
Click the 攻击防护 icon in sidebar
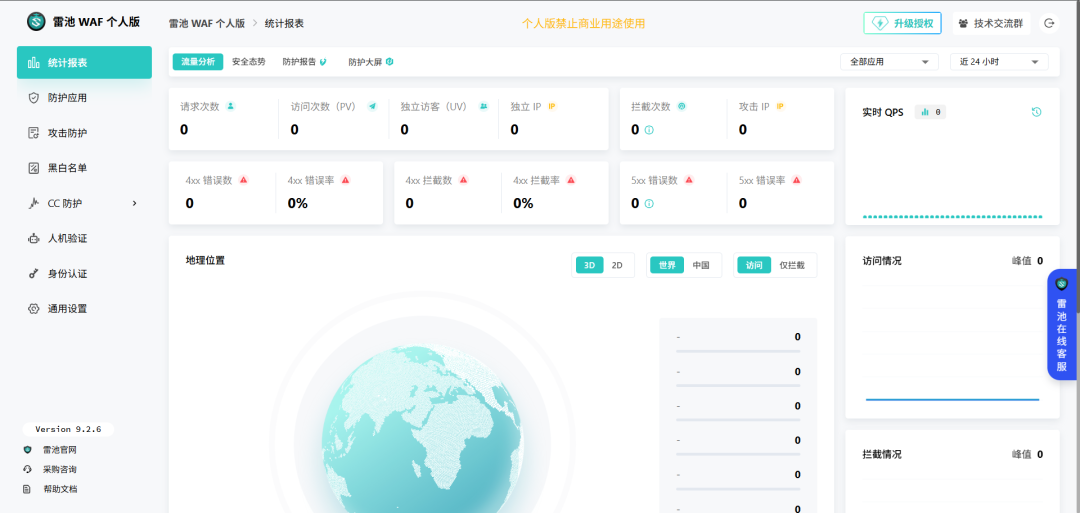coord(33,133)
